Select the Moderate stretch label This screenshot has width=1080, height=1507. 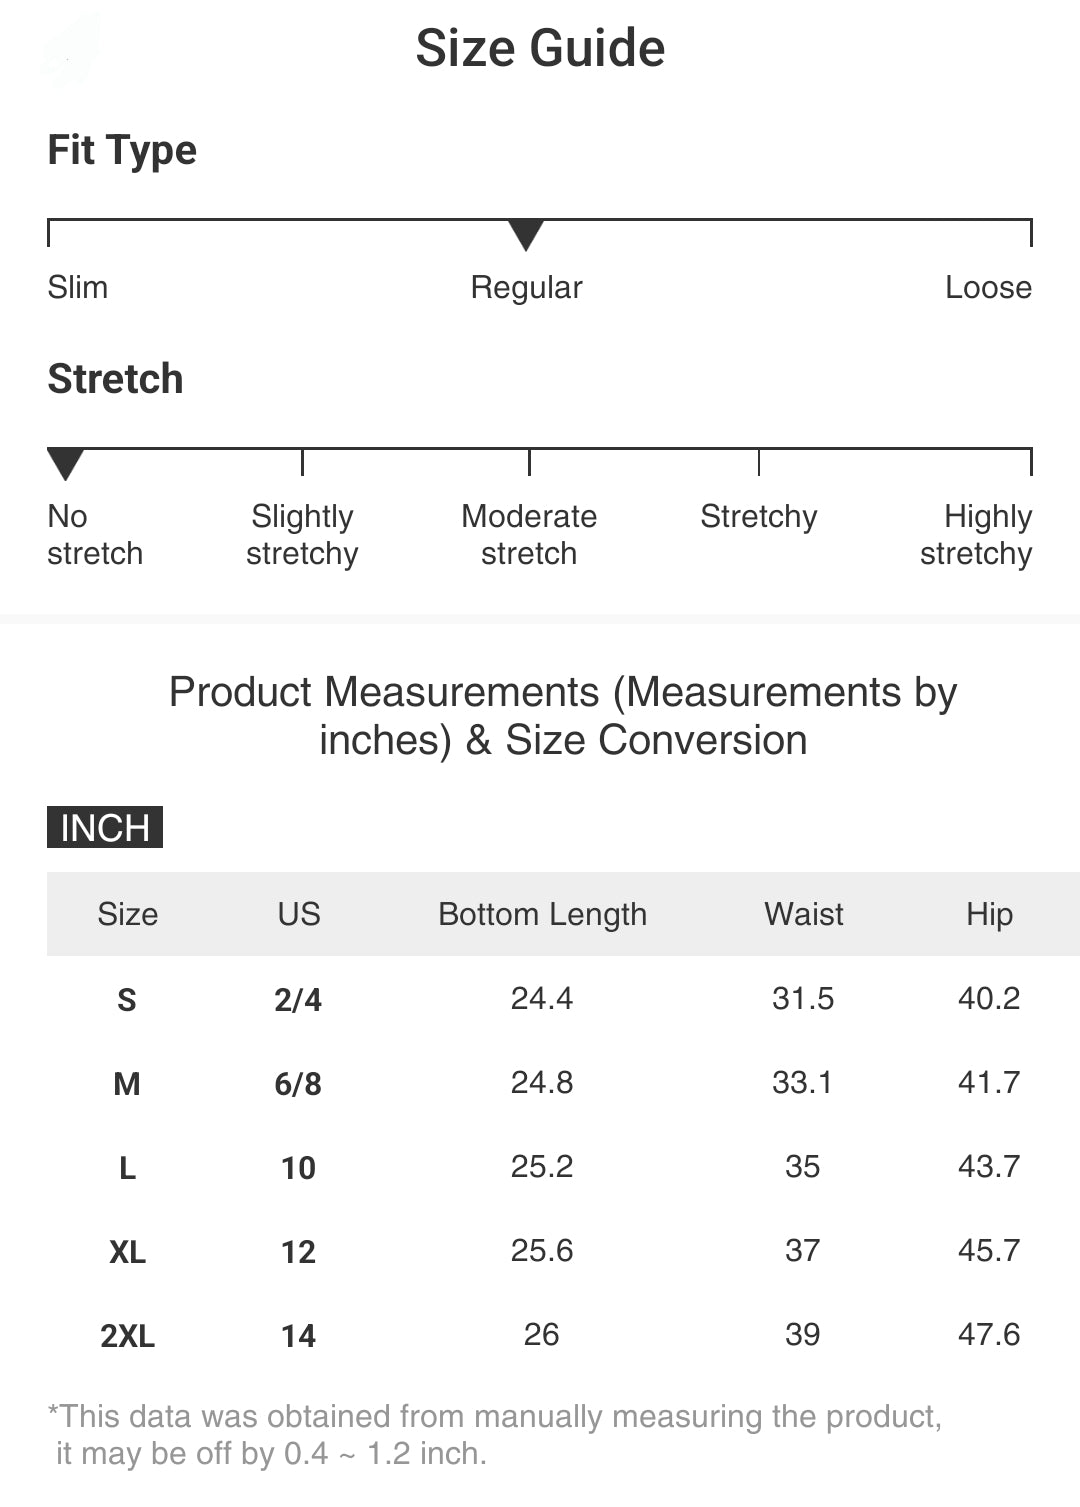pos(529,534)
